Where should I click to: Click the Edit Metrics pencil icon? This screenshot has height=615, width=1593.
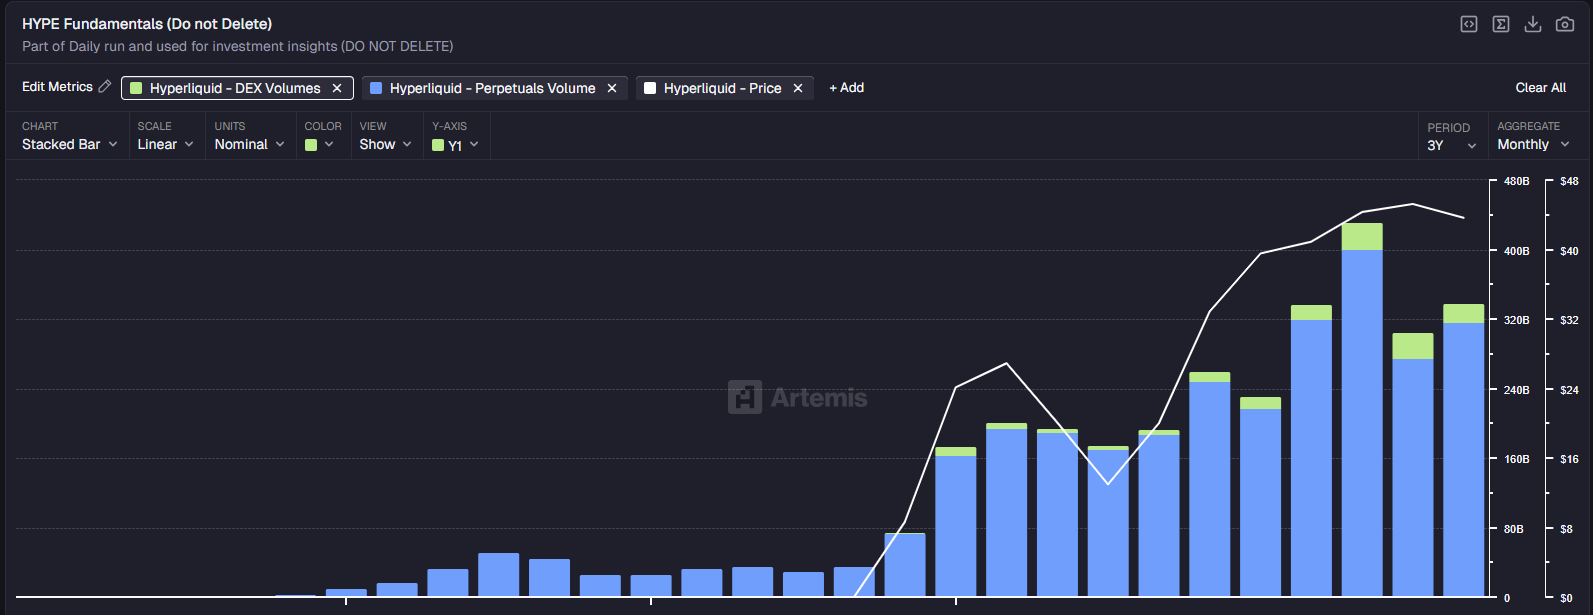pos(104,87)
